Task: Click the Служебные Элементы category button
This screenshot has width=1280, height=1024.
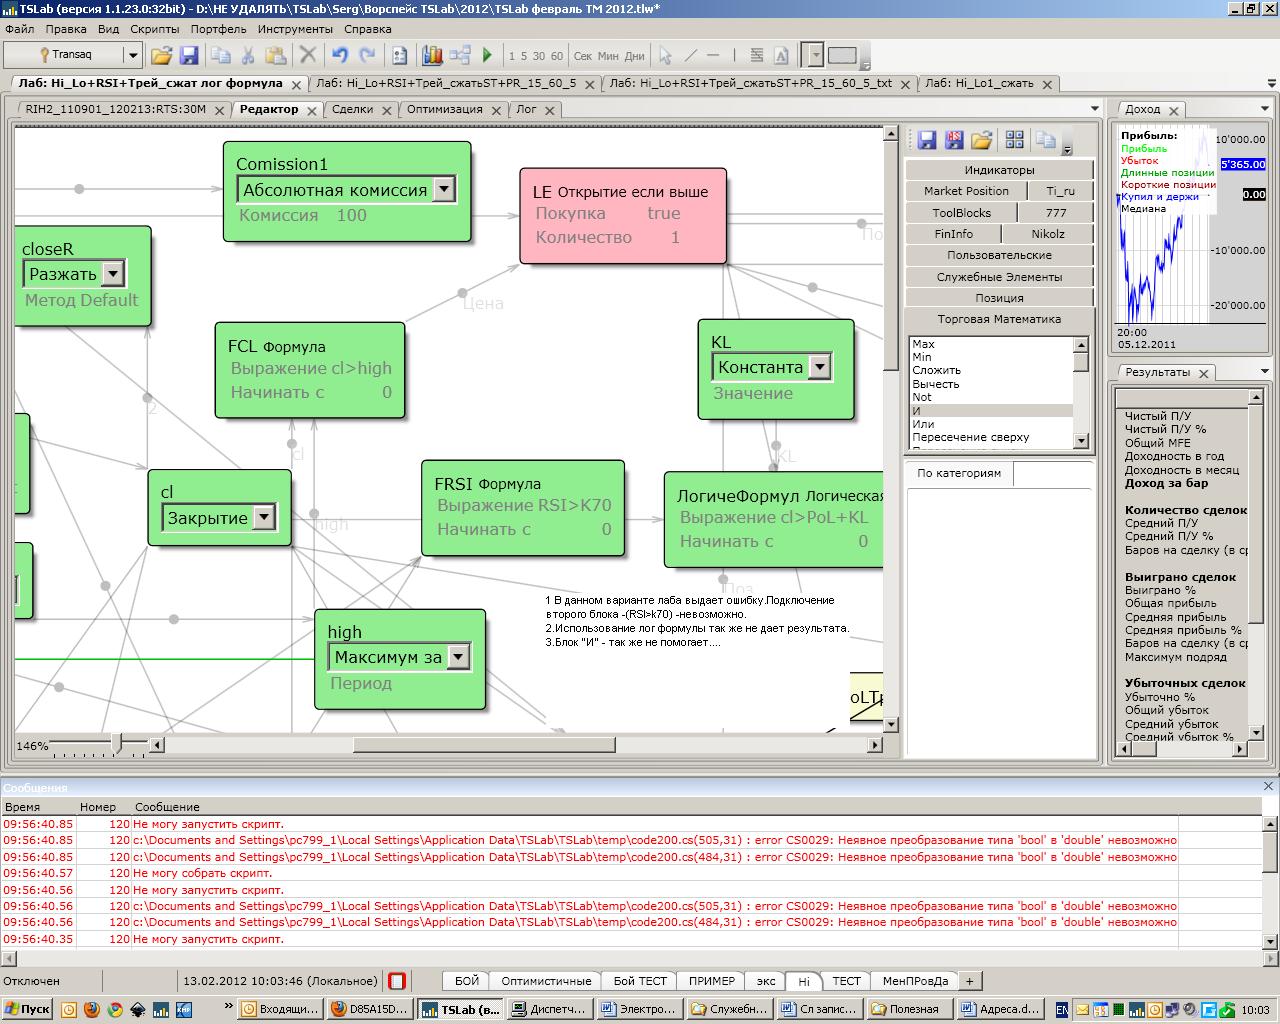Action: pos(999,277)
